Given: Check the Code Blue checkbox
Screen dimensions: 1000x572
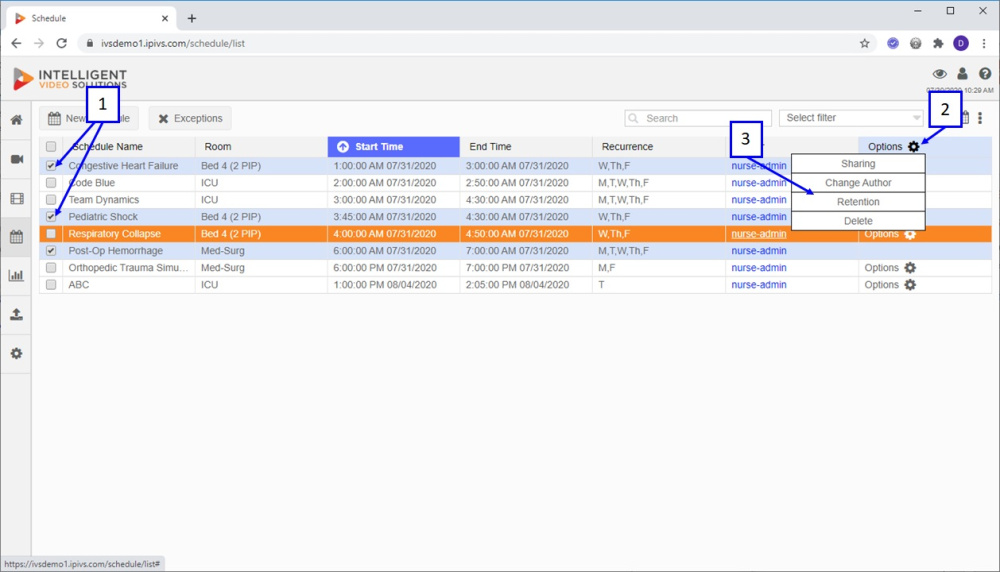Looking at the screenshot, I should coord(51,182).
